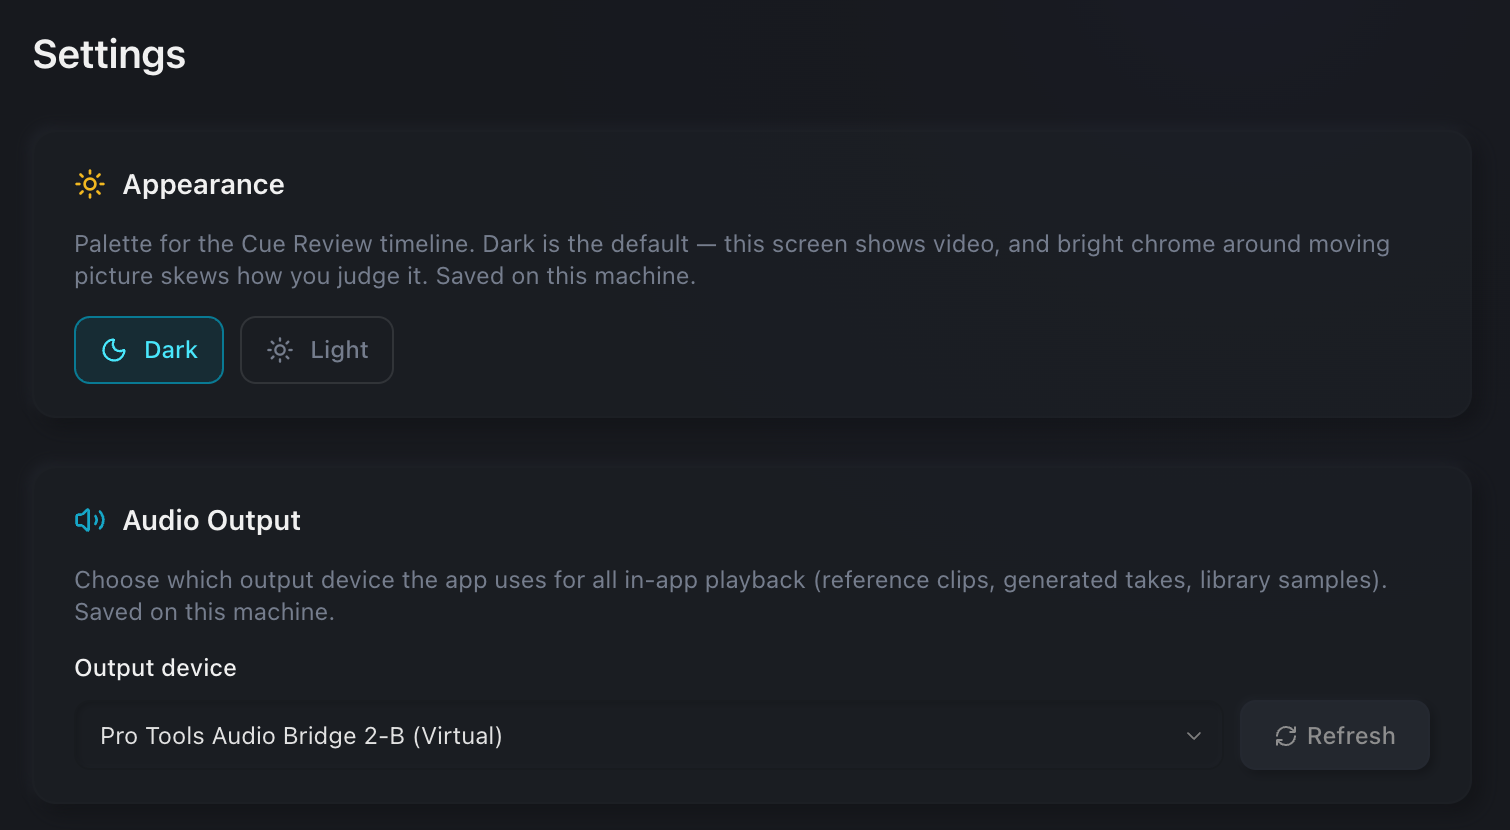The height and width of the screenshot is (830, 1510).
Task: Click the Settings page title
Action: pyautogui.click(x=109, y=54)
